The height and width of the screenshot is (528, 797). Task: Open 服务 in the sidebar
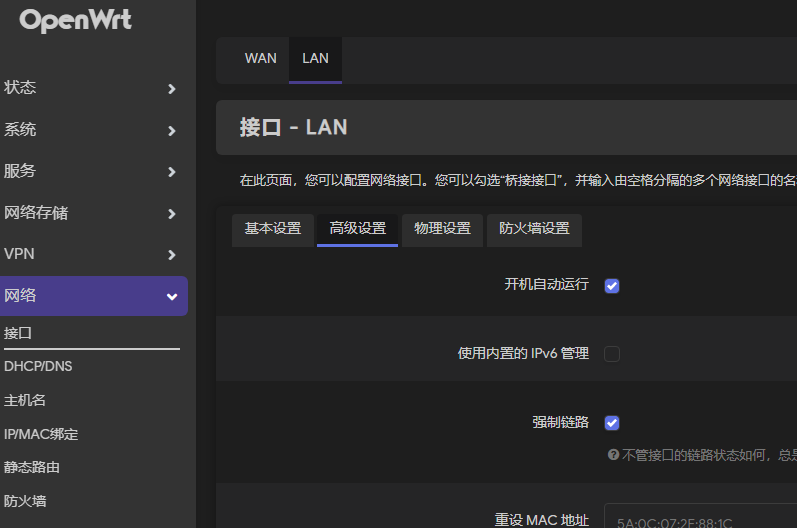coord(20,171)
